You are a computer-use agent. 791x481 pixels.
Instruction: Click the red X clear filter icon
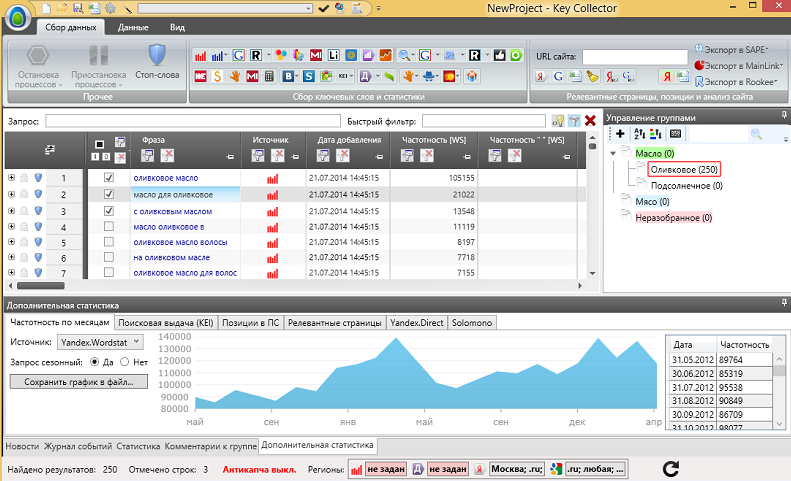(x=590, y=121)
